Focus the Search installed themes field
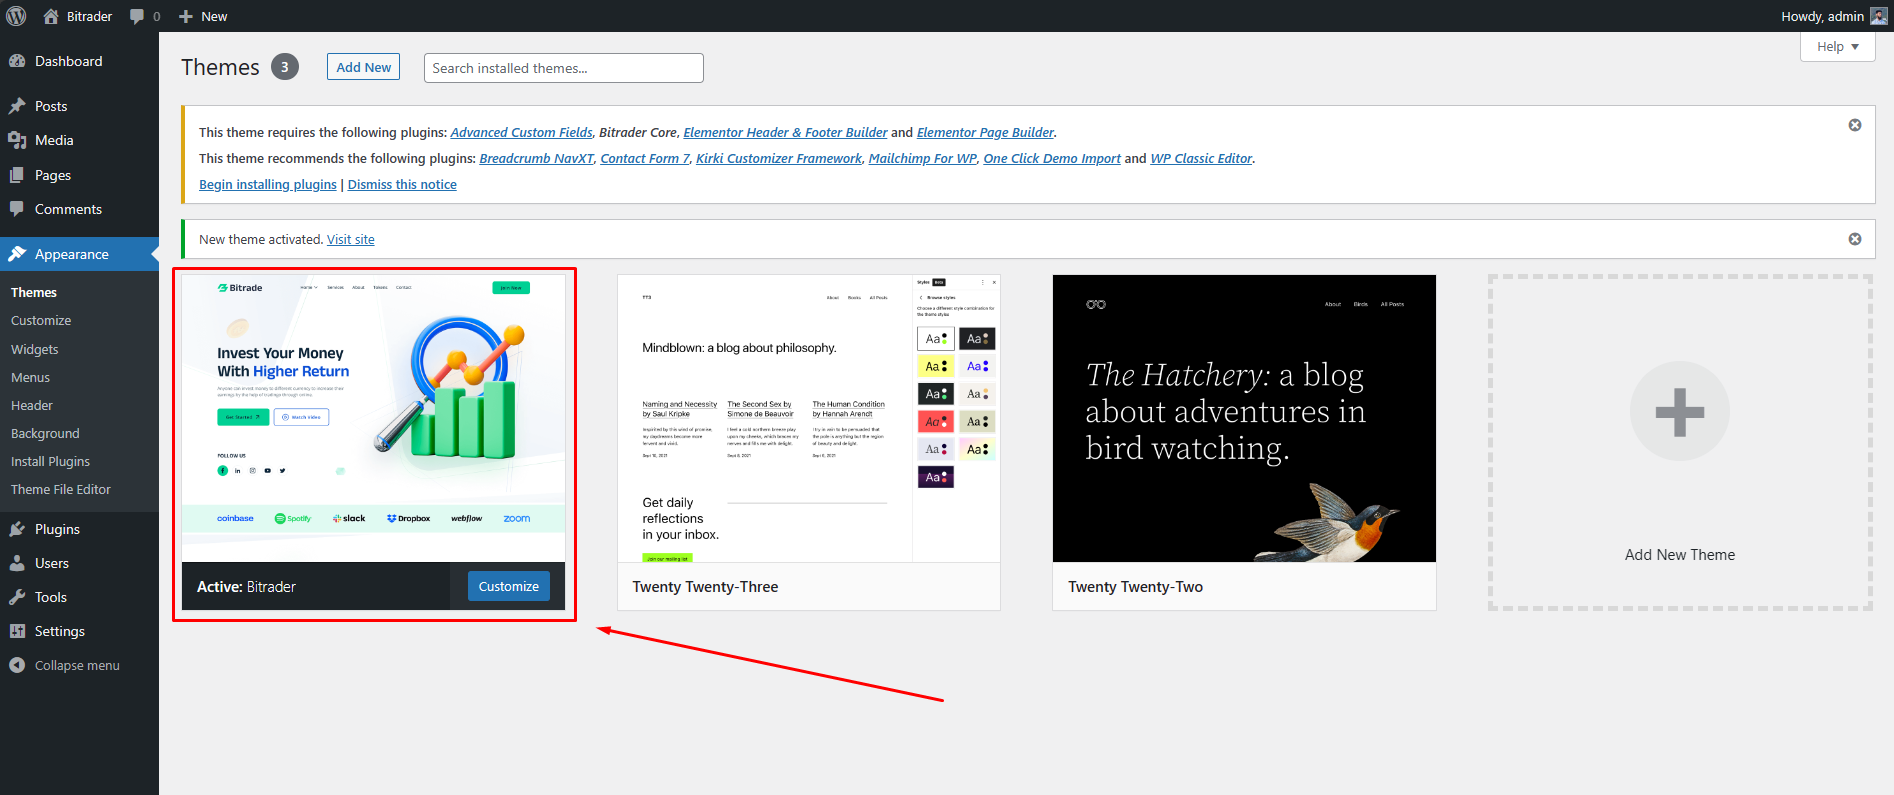 [563, 68]
